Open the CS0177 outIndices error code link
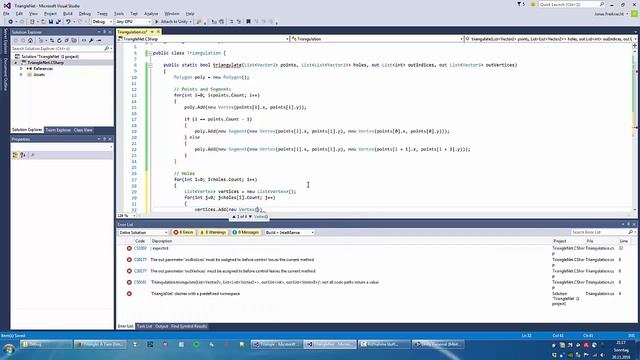Image resolution: width=640 pixels, height=360 pixels. point(140,260)
